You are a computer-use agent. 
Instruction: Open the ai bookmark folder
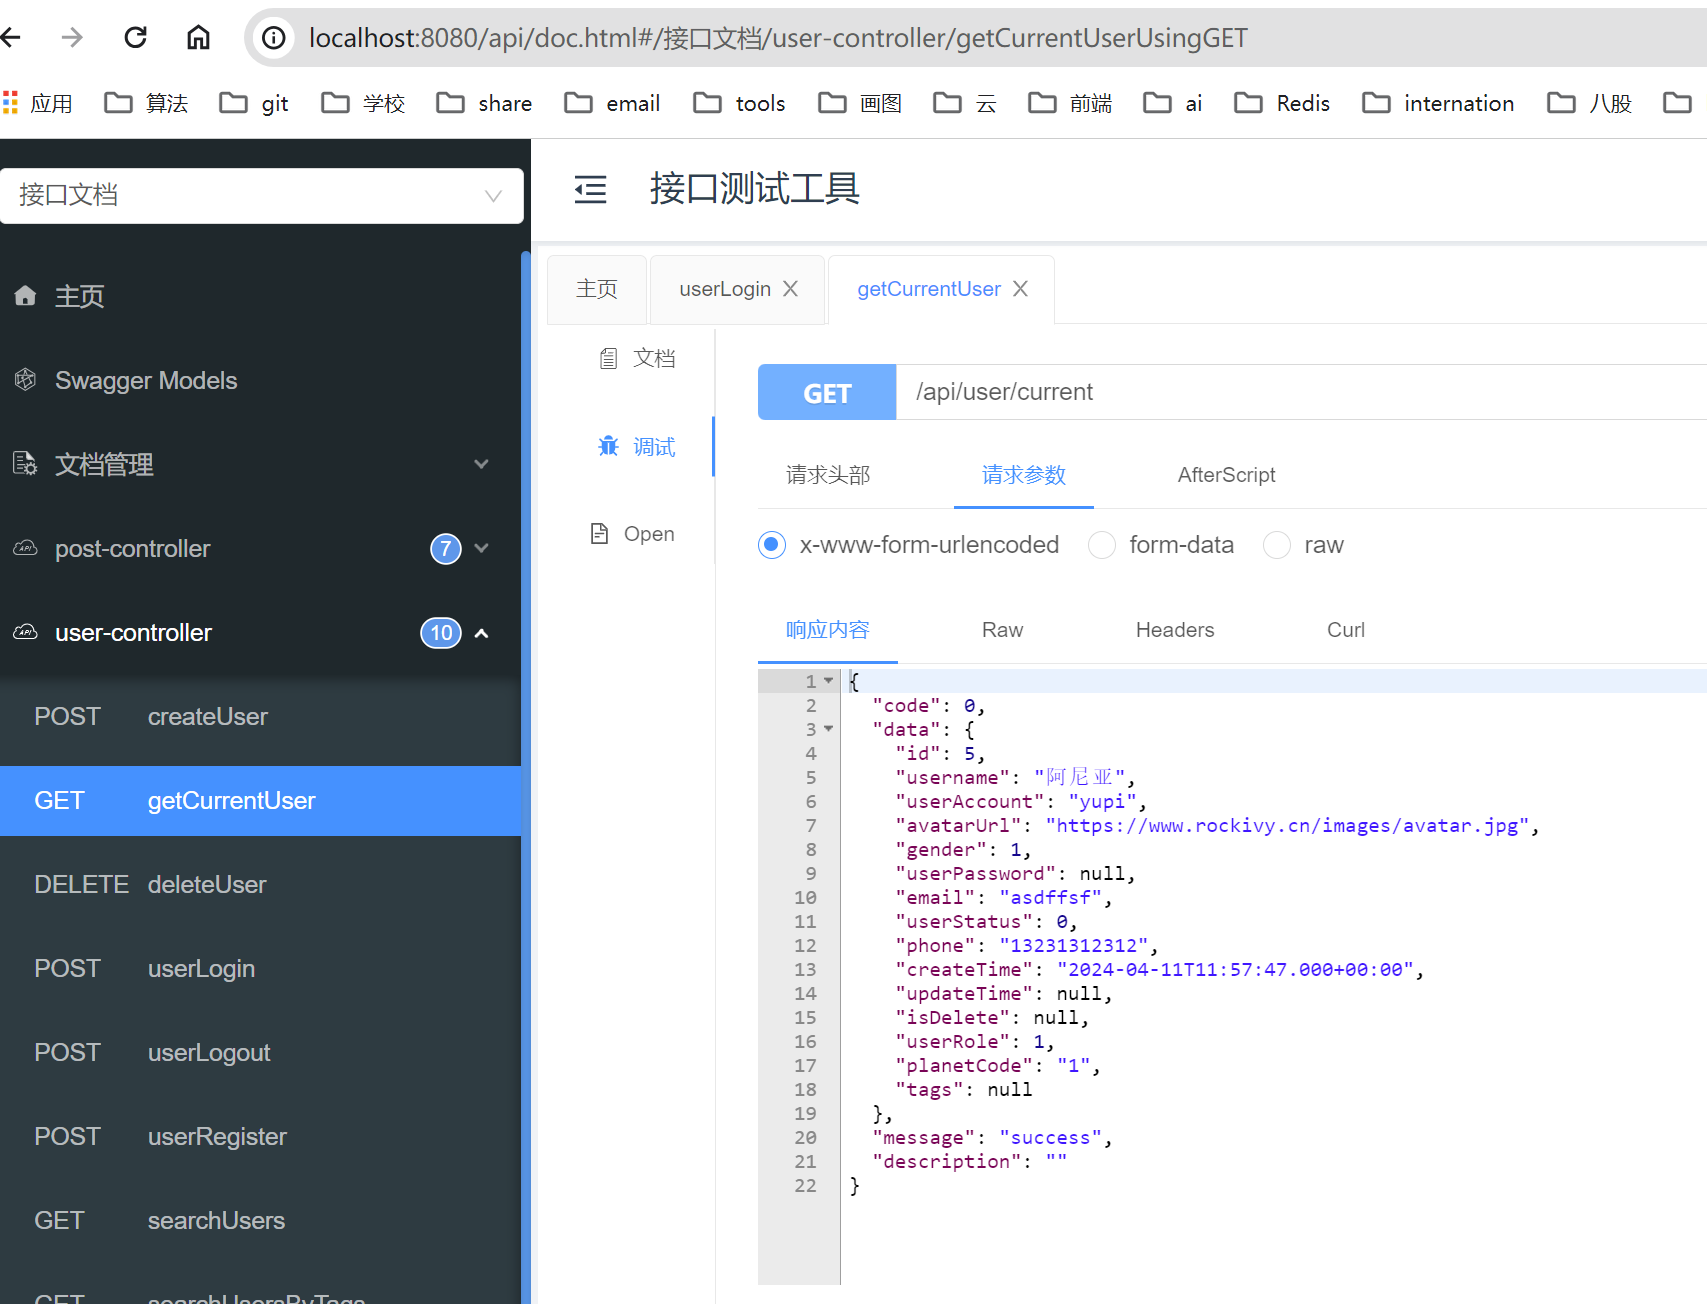[1172, 103]
